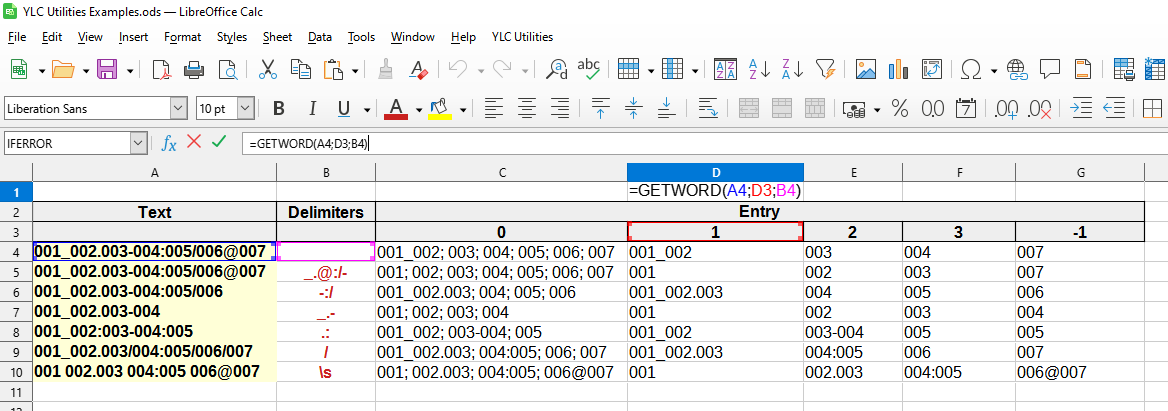Insert an Image
Screen dimensions: 1168x411
click(x=866, y=70)
